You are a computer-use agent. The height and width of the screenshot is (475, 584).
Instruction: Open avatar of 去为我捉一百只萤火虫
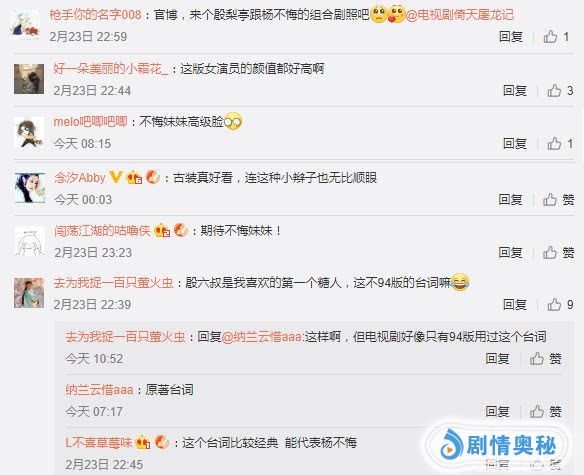click(x=29, y=293)
